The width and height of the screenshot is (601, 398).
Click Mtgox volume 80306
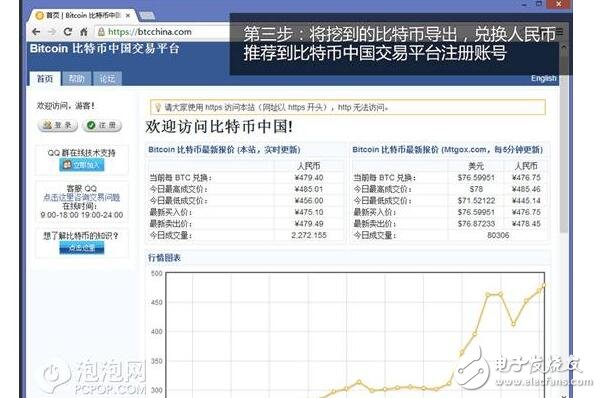pos(498,235)
